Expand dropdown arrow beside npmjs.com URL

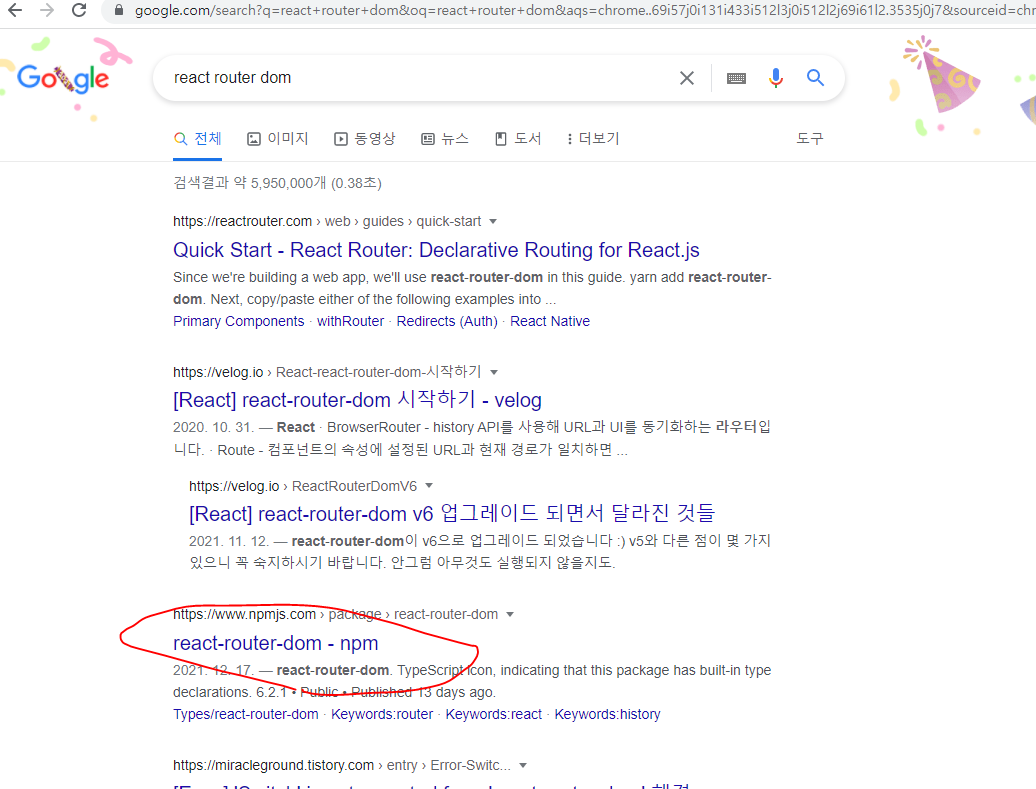[510, 615]
